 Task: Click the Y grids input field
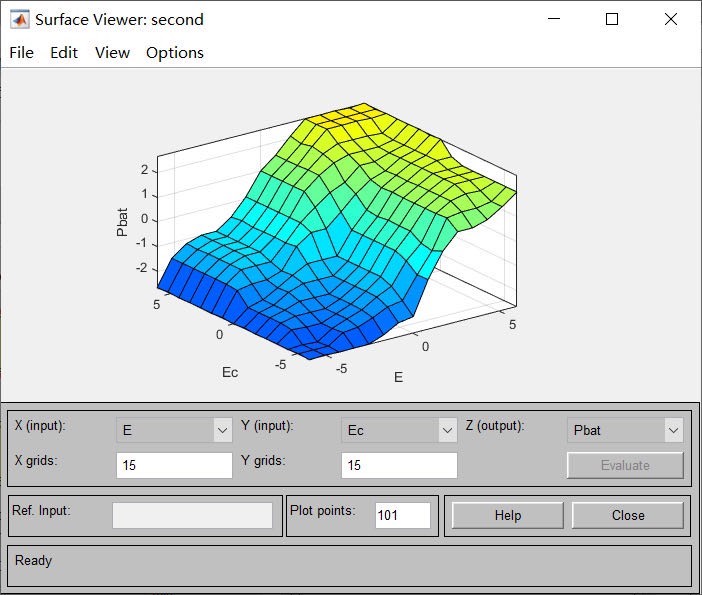click(399, 465)
